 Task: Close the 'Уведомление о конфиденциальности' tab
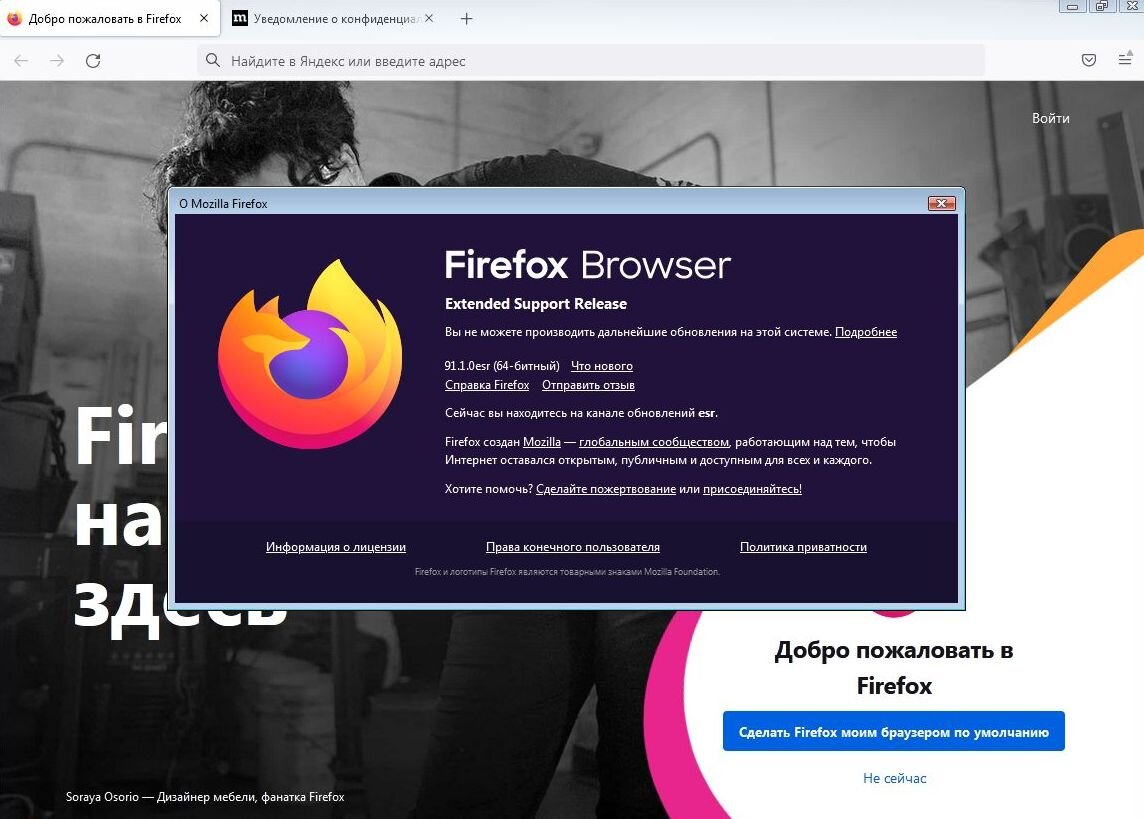pyautogui.click(x=429, y=18)
